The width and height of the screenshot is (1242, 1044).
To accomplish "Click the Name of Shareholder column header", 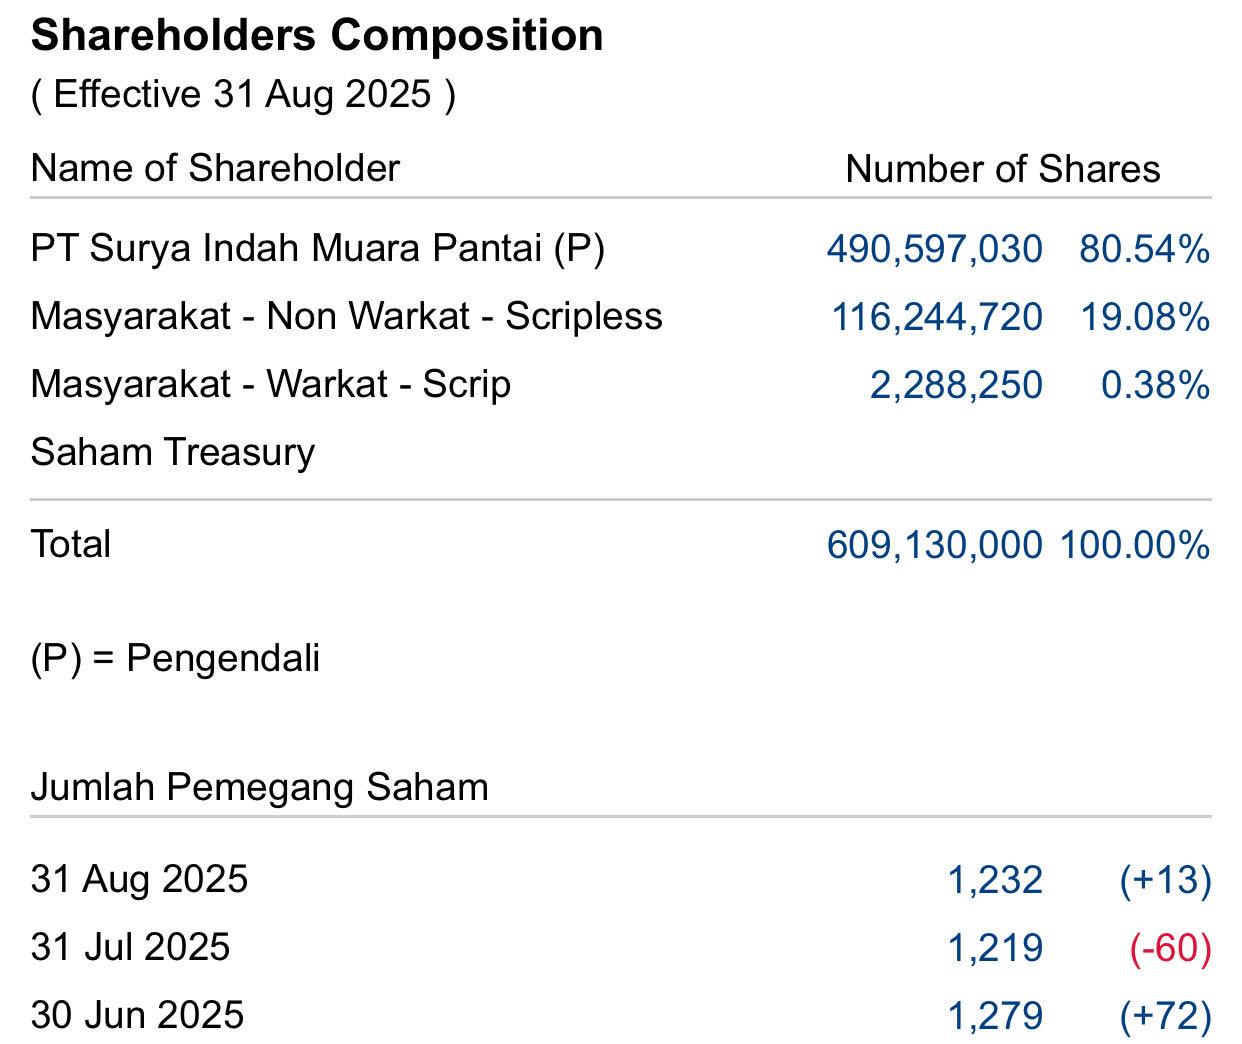I will click(215, 168).
